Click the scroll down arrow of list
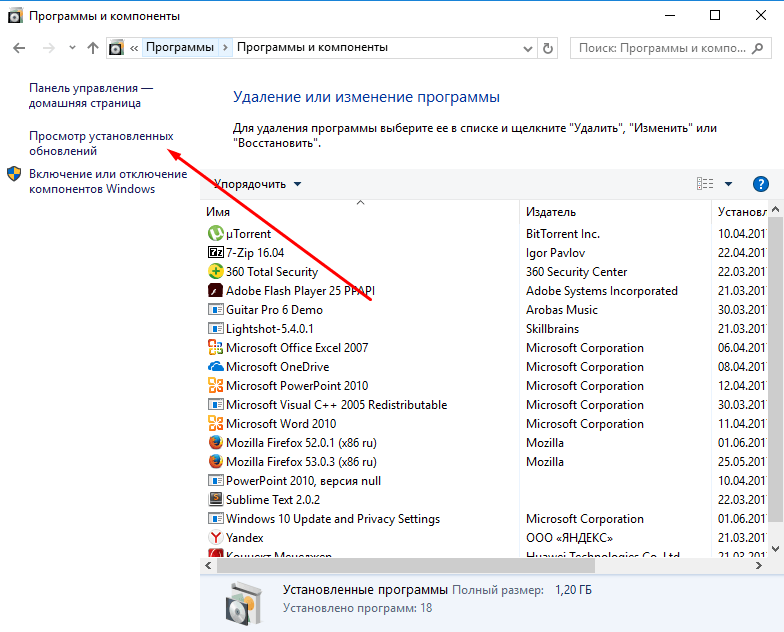The image size is (784, 632). click(x=776, y=549)
